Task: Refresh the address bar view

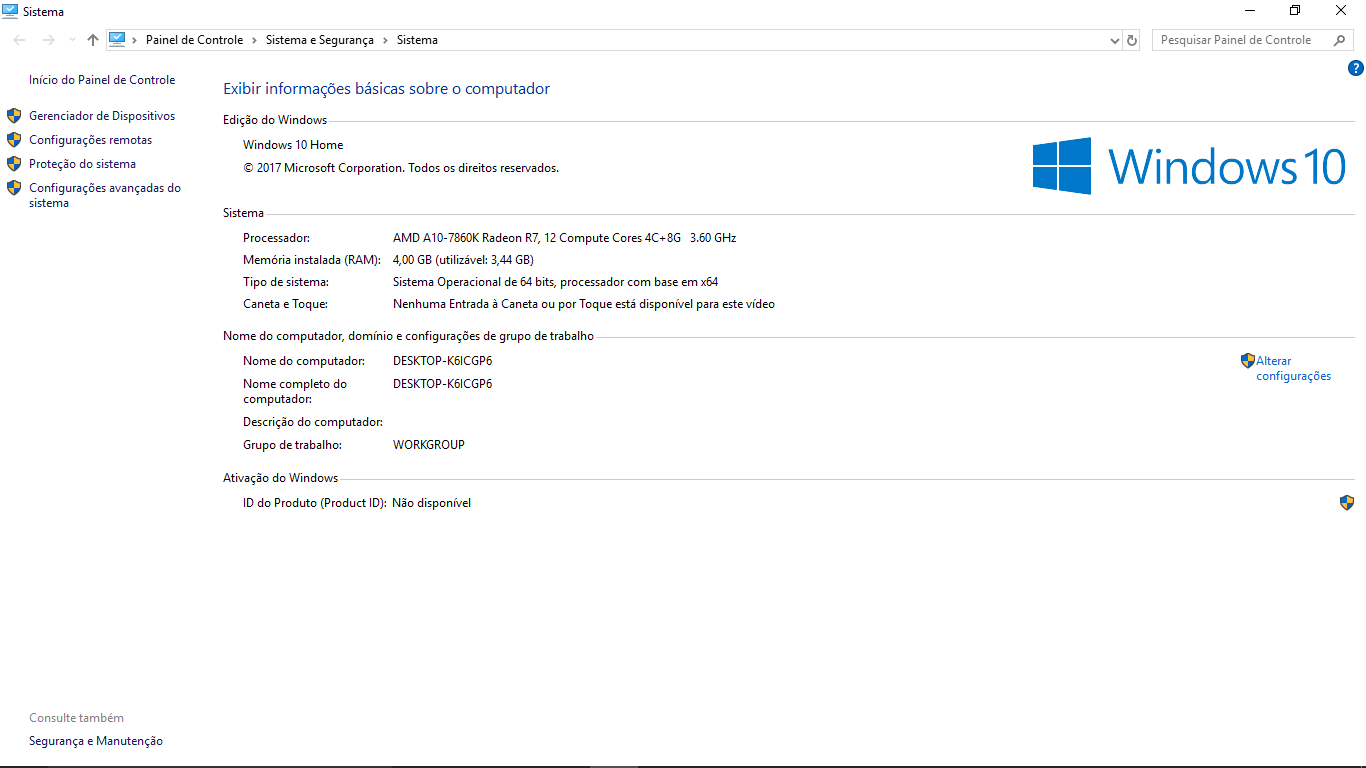Action: (x=1132, y=40)
